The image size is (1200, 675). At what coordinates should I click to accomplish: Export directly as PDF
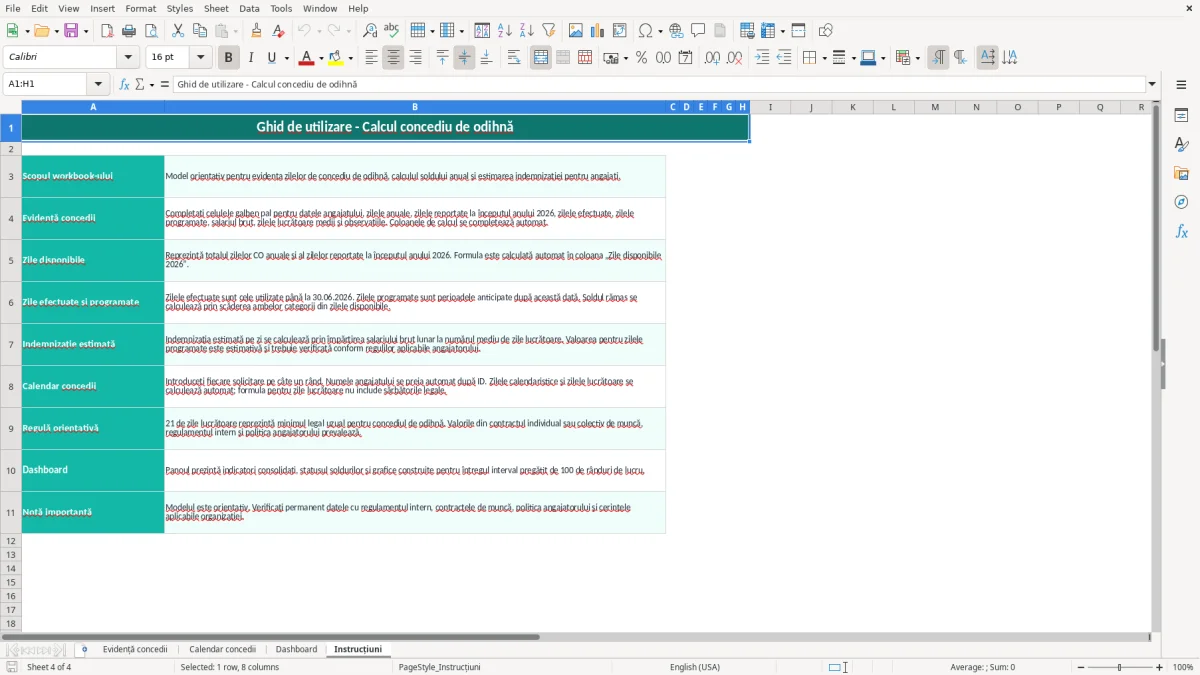107,31
